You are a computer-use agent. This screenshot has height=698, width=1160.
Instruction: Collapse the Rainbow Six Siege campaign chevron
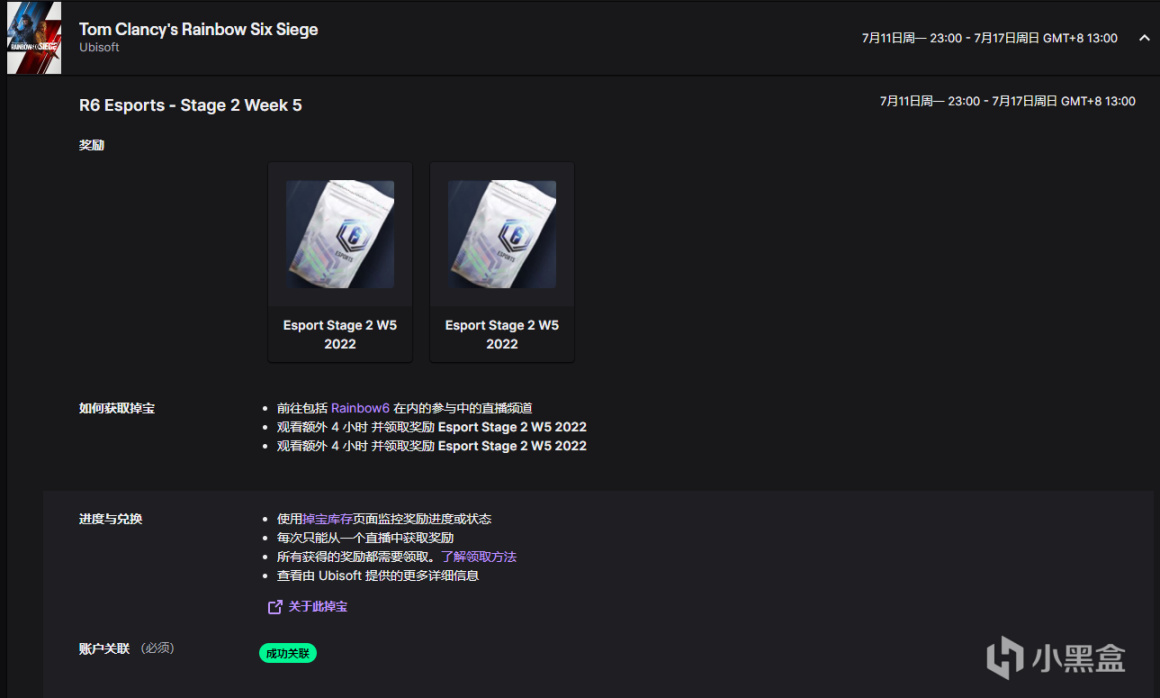pyautogui.click(x=1144, y=38)
